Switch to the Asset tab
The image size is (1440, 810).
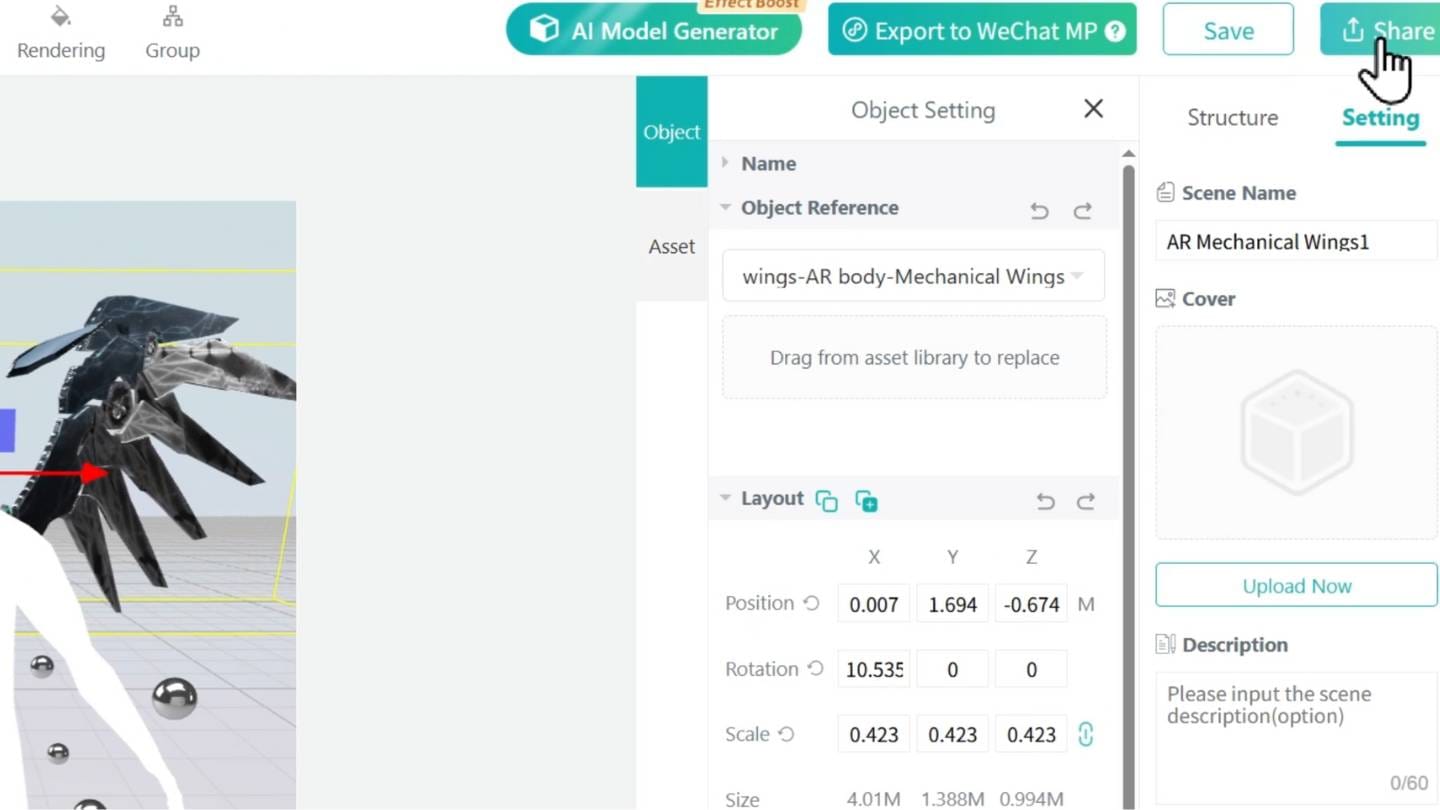(671, 246)
